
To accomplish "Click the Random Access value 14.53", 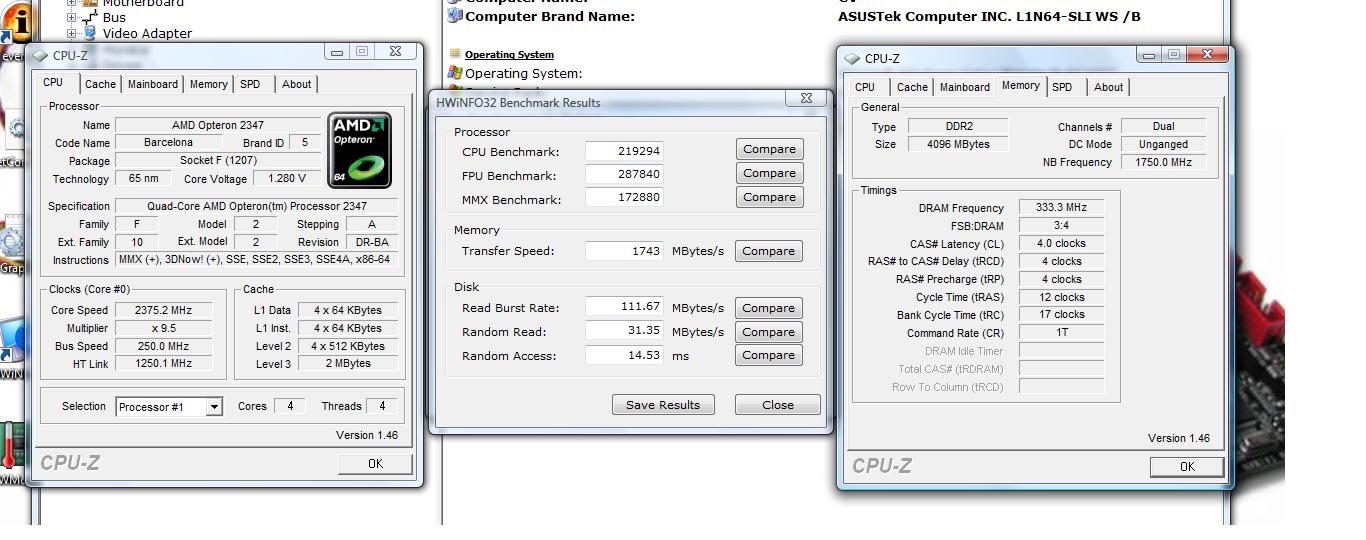I will click(624, 355).
